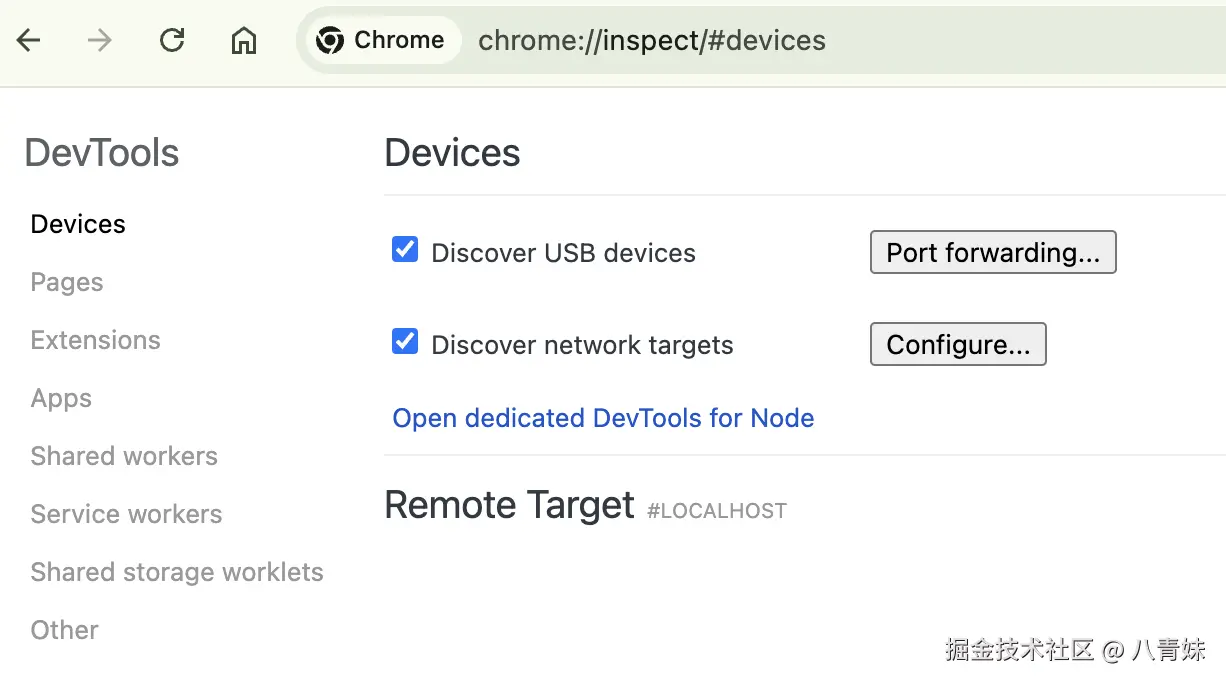Focus the chrome://inspect/#devices address bar

coord(651,40)
